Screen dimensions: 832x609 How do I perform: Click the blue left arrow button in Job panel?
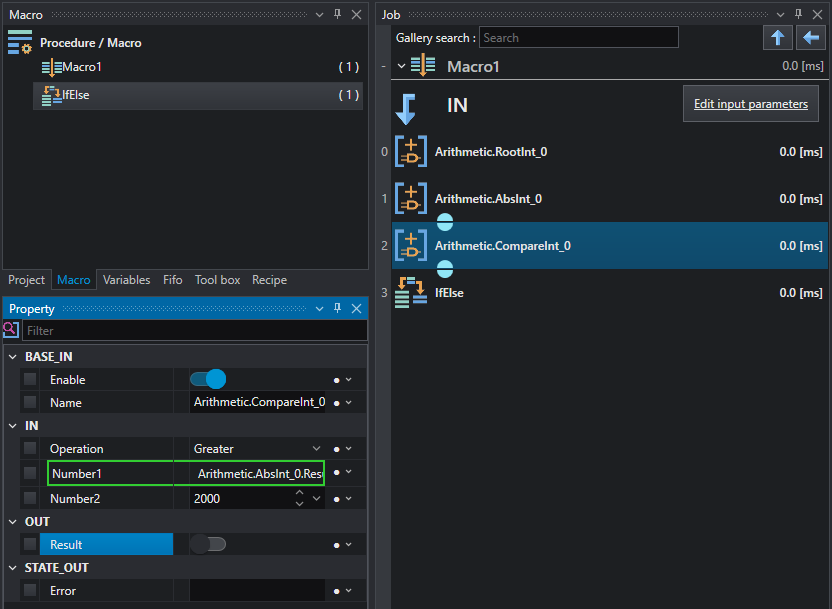click(x=811, y=38)
